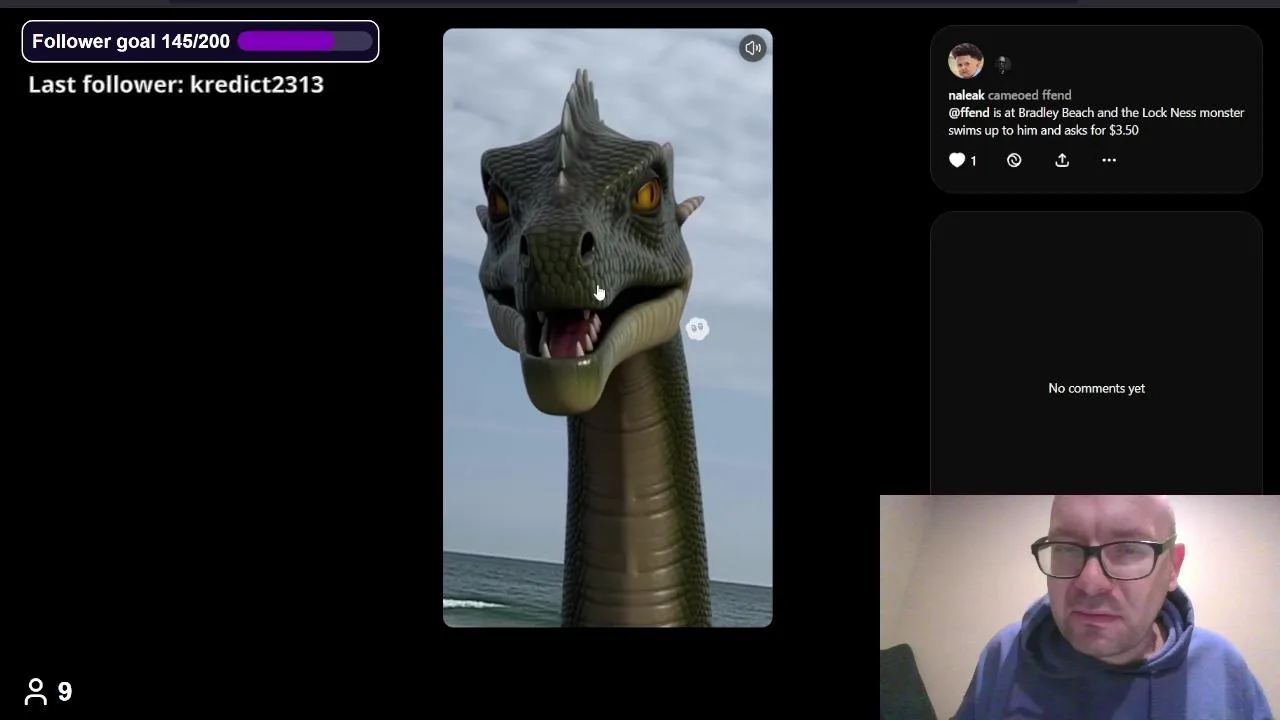Screen dimensions: 1280x720
Task: Click the viewer count number 9
Action: [x=65, y=692]
